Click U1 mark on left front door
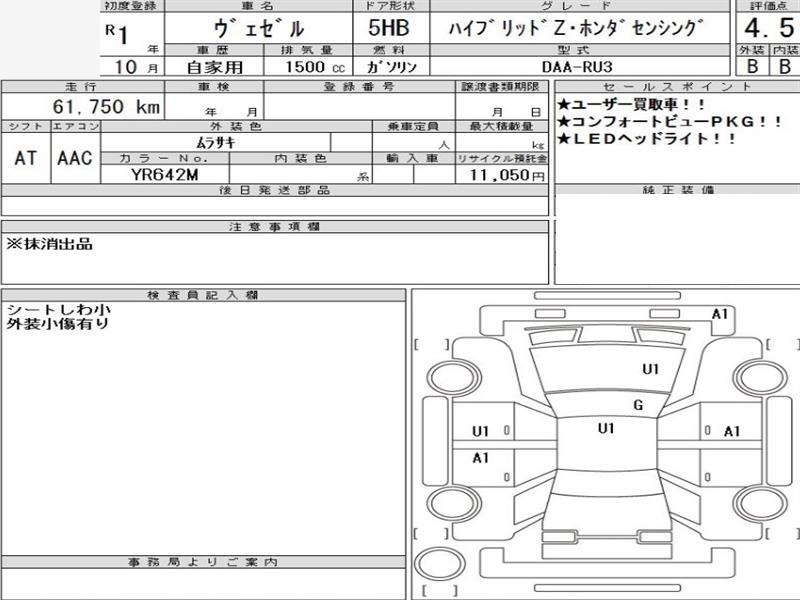 [481, 432]
